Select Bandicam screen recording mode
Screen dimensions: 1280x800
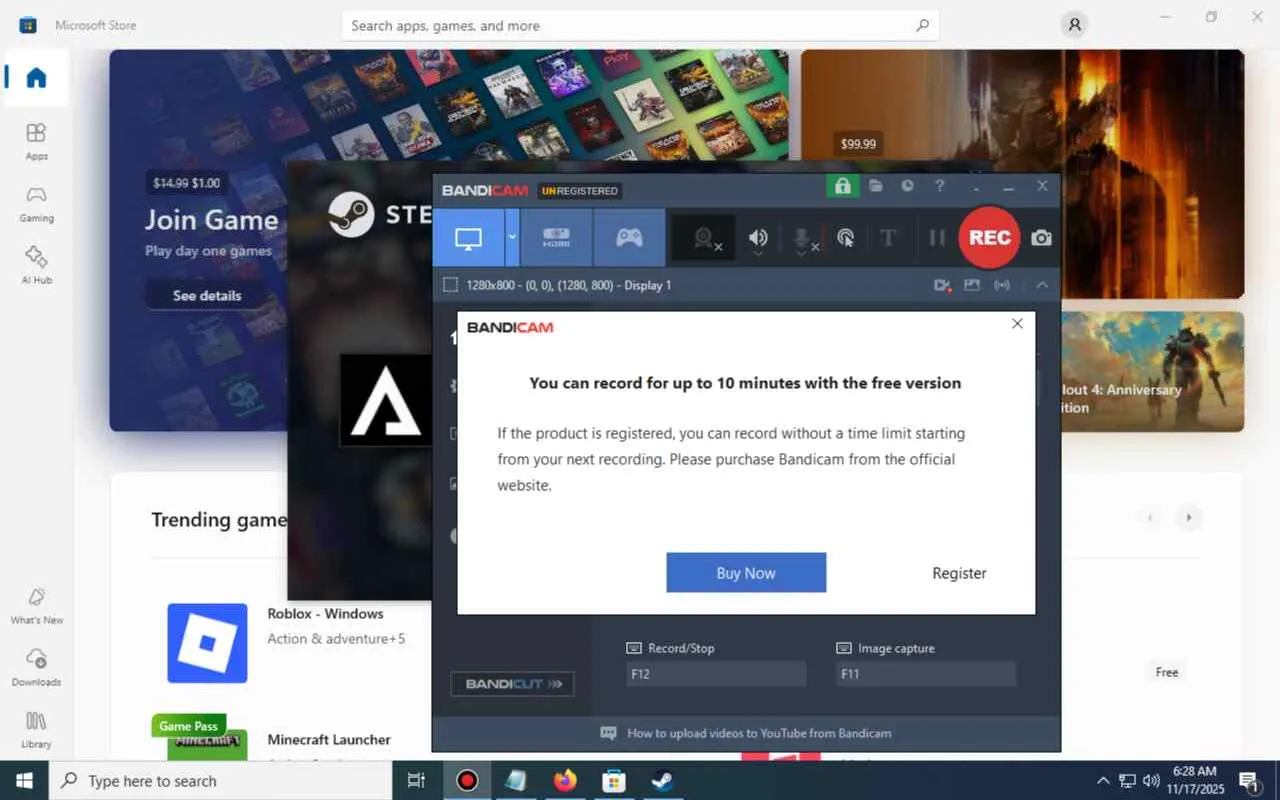tap(468, 238)
